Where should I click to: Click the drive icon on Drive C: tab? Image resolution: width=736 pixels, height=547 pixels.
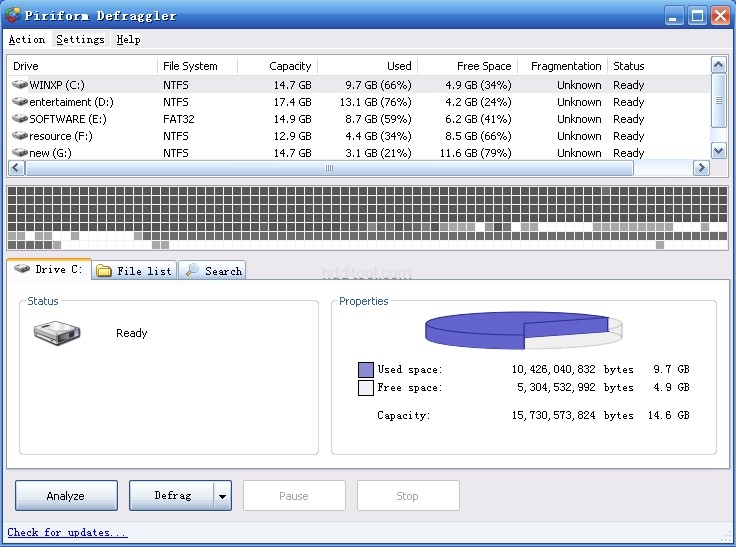(22, 269)
